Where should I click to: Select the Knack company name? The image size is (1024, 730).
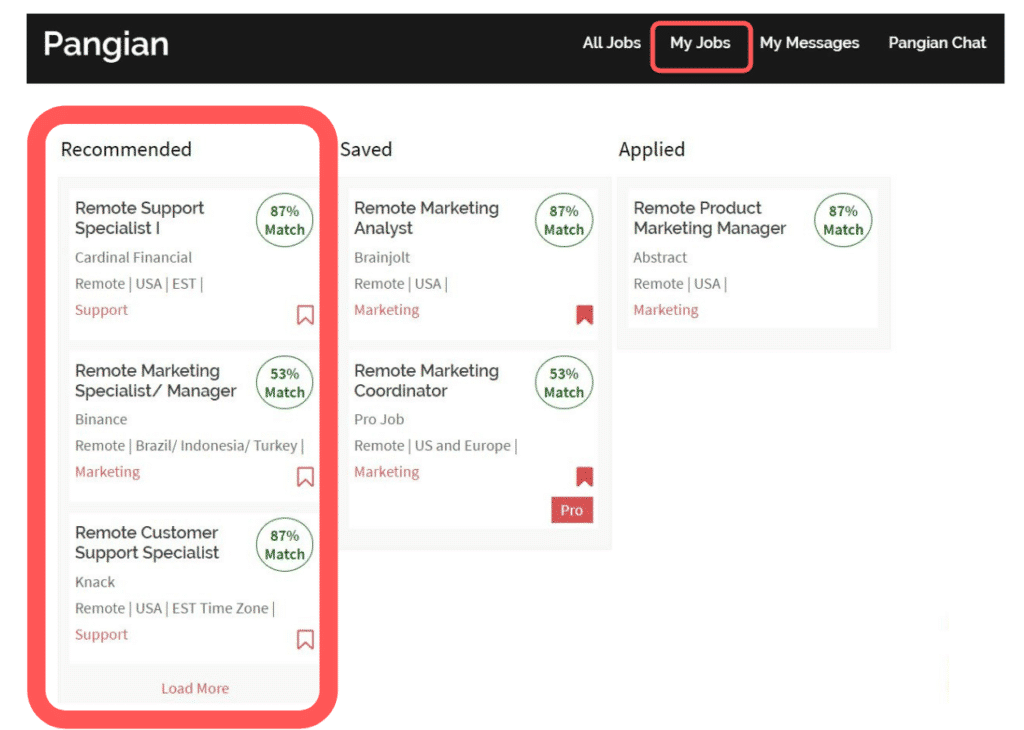pyautogui.click(x=95, y=582)
